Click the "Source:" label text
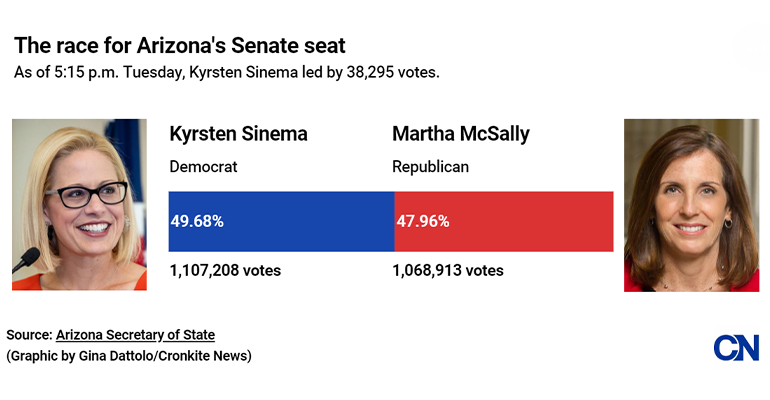Image resolution: width=770 pixels, height=400 pixels. [29, 335]
